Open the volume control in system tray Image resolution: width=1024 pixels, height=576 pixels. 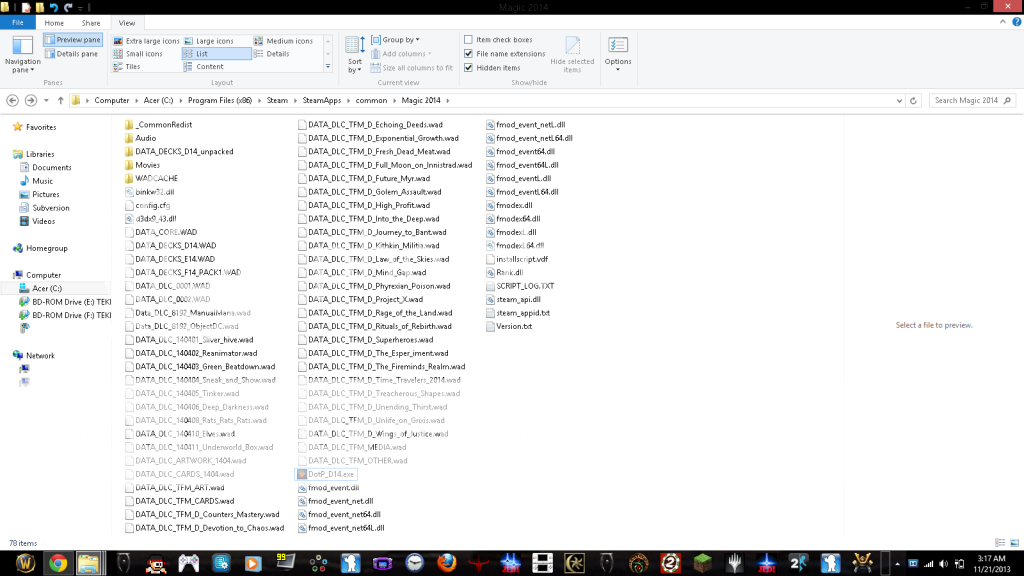point(944,564)
